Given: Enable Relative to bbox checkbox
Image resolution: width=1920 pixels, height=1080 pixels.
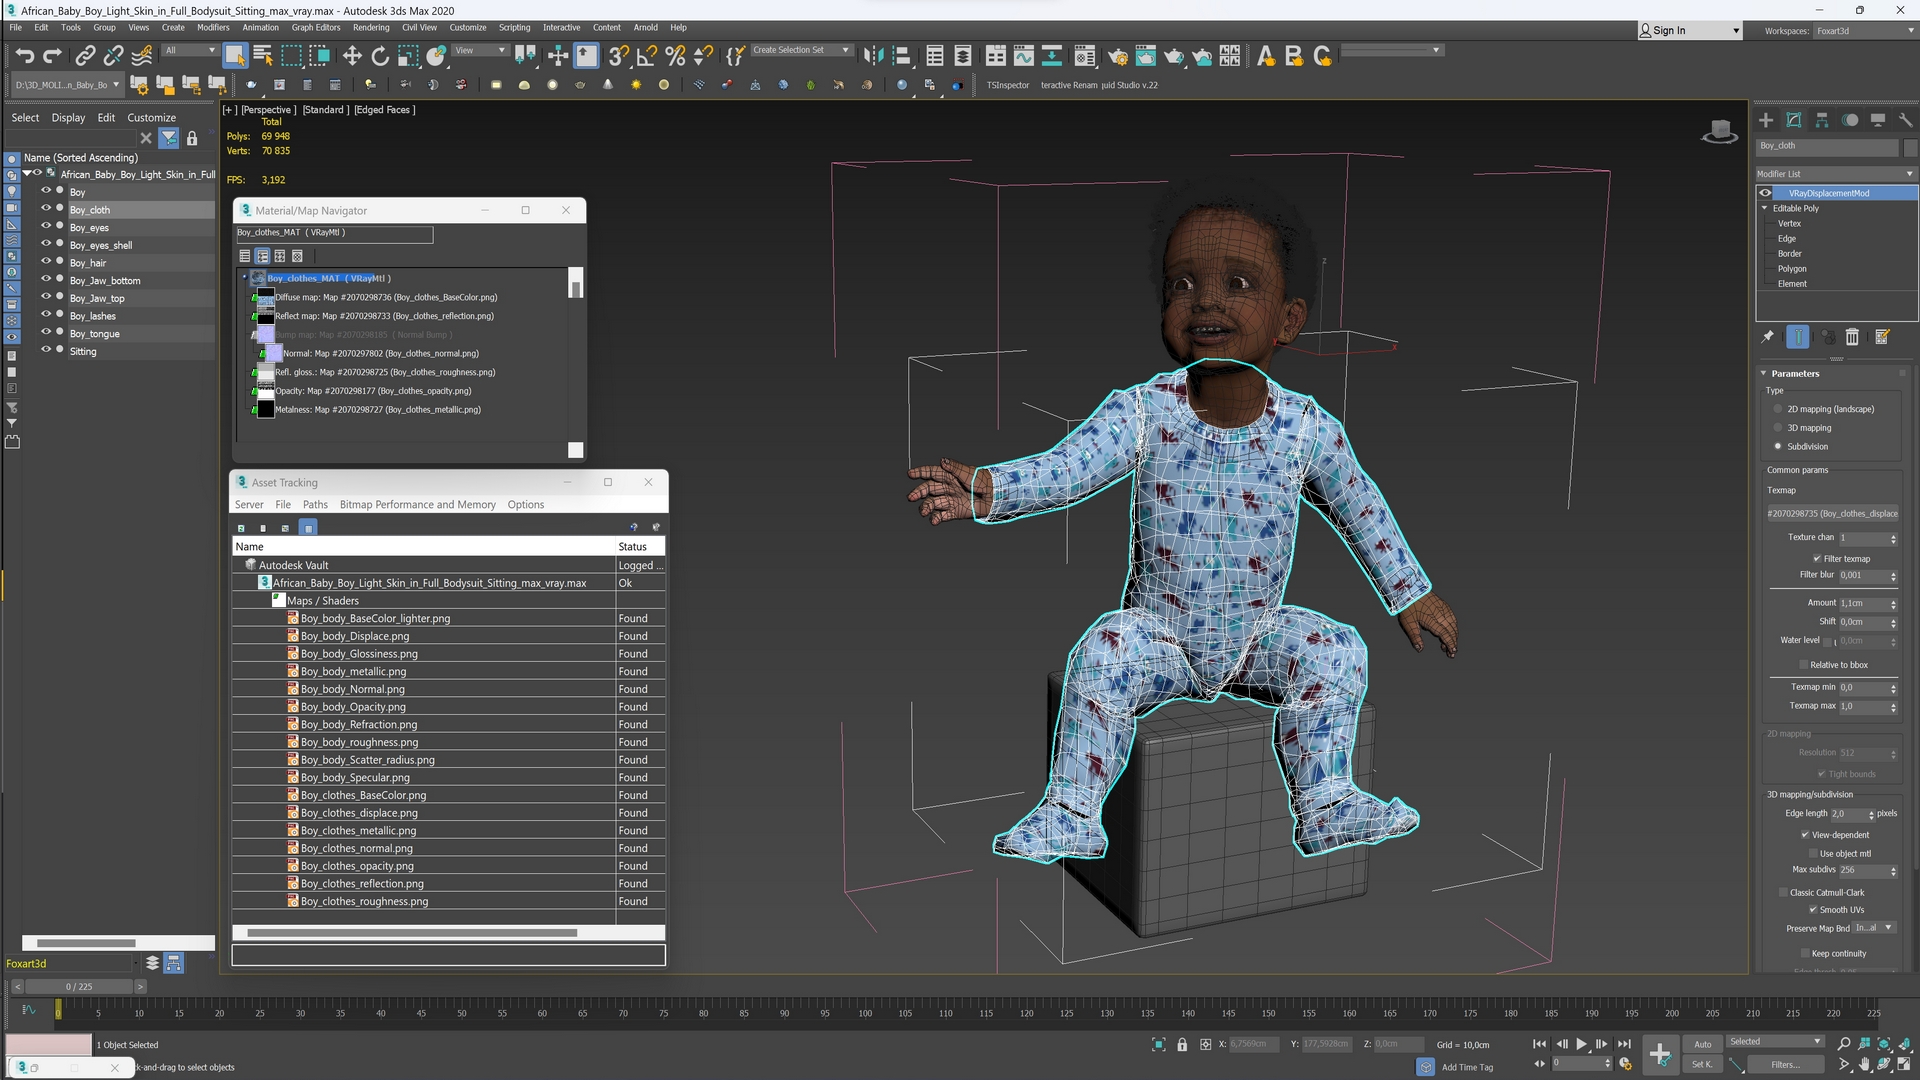Looking at the screenshot, I should [1804, 665].
